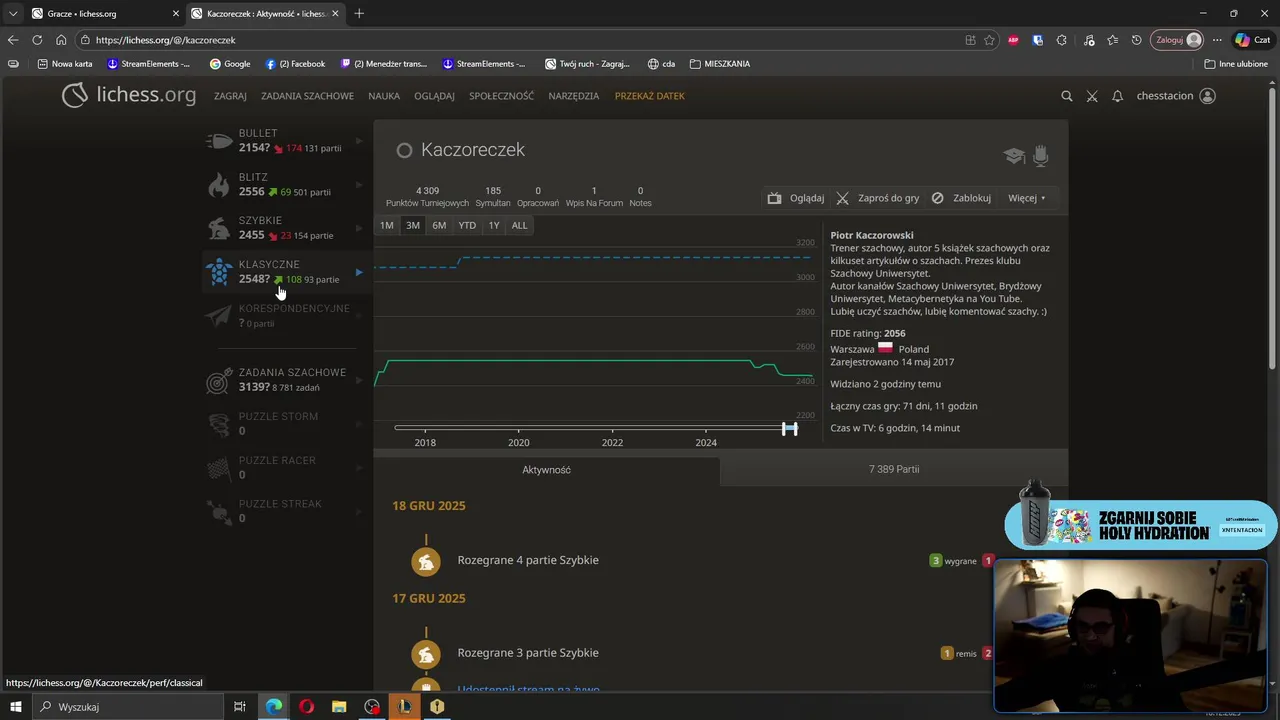This screenshot has width=1280, height=720.
Task: Open the lichess search icon
Action: coord(1066,96)
